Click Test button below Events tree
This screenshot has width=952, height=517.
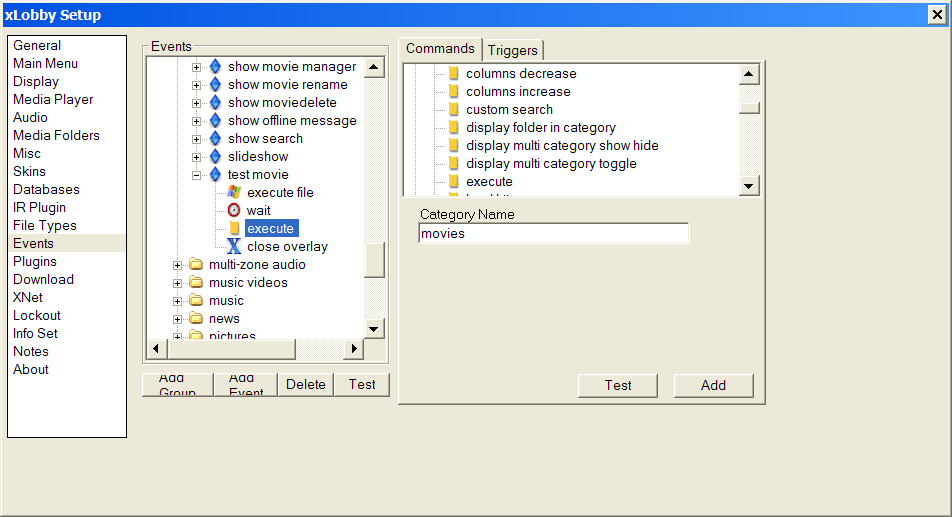362,385
